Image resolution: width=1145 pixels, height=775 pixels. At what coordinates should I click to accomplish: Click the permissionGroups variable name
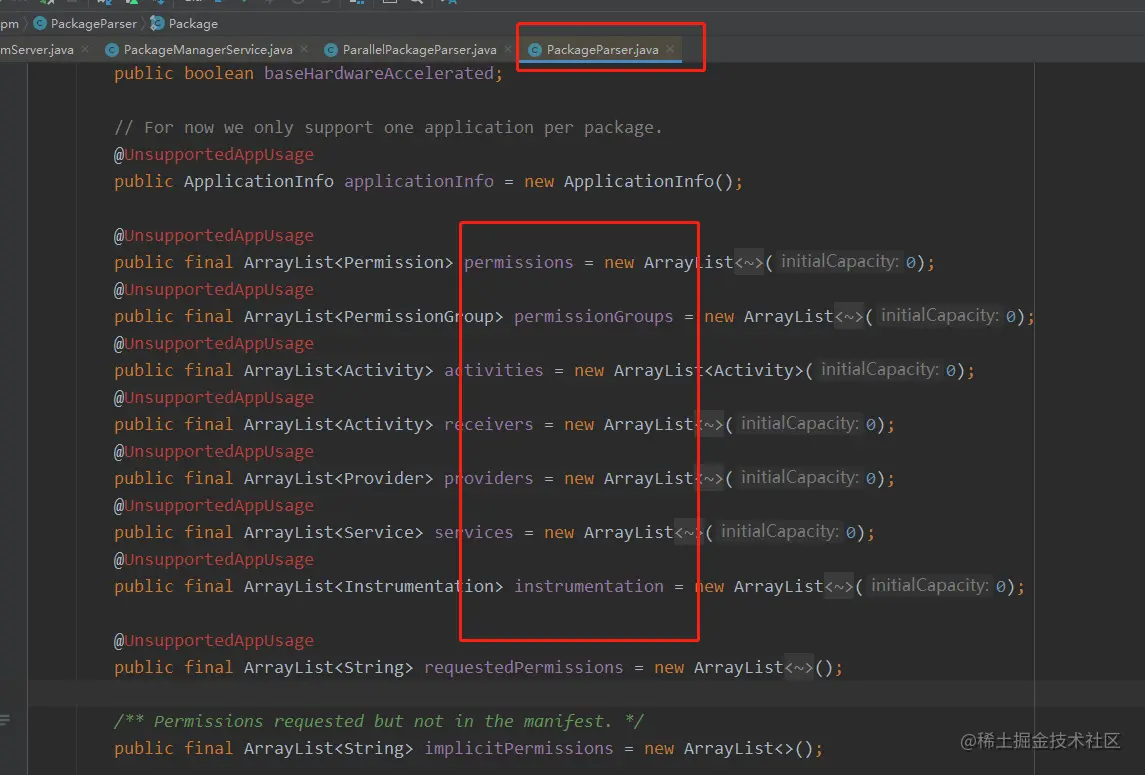click(594, 316)
